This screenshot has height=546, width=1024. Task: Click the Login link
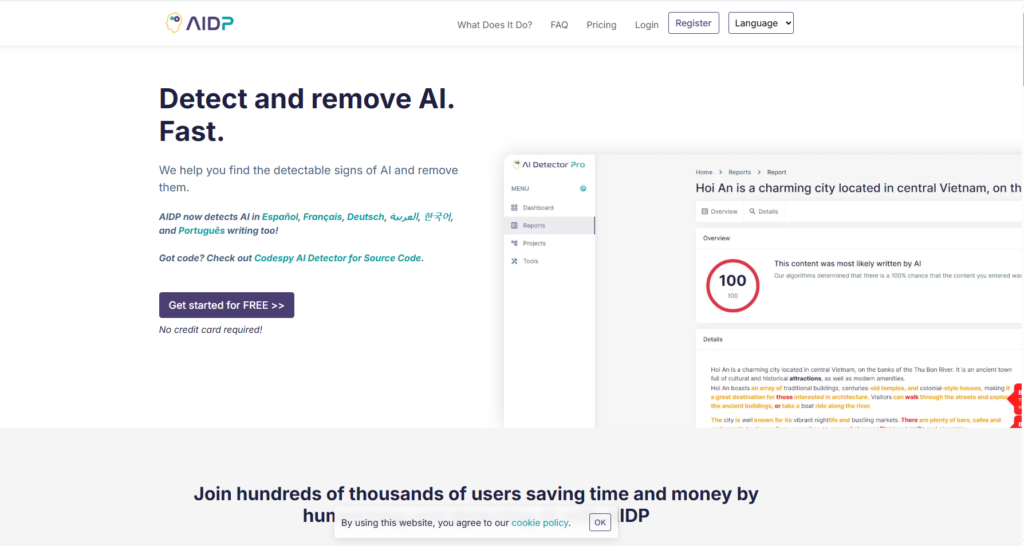[647, 25]
